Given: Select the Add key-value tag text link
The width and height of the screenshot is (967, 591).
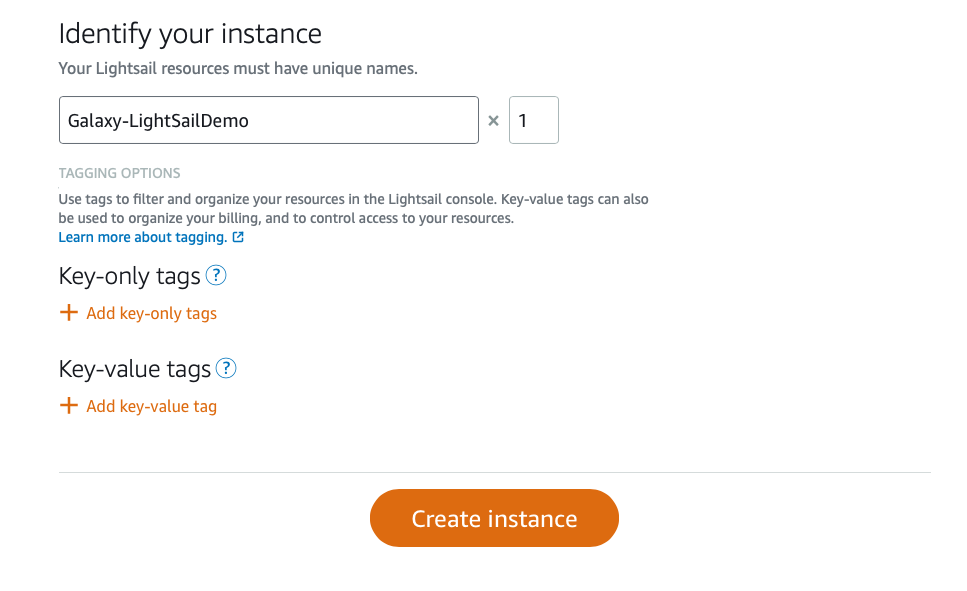Looking at the screenshot, I should tap(152, 407).
